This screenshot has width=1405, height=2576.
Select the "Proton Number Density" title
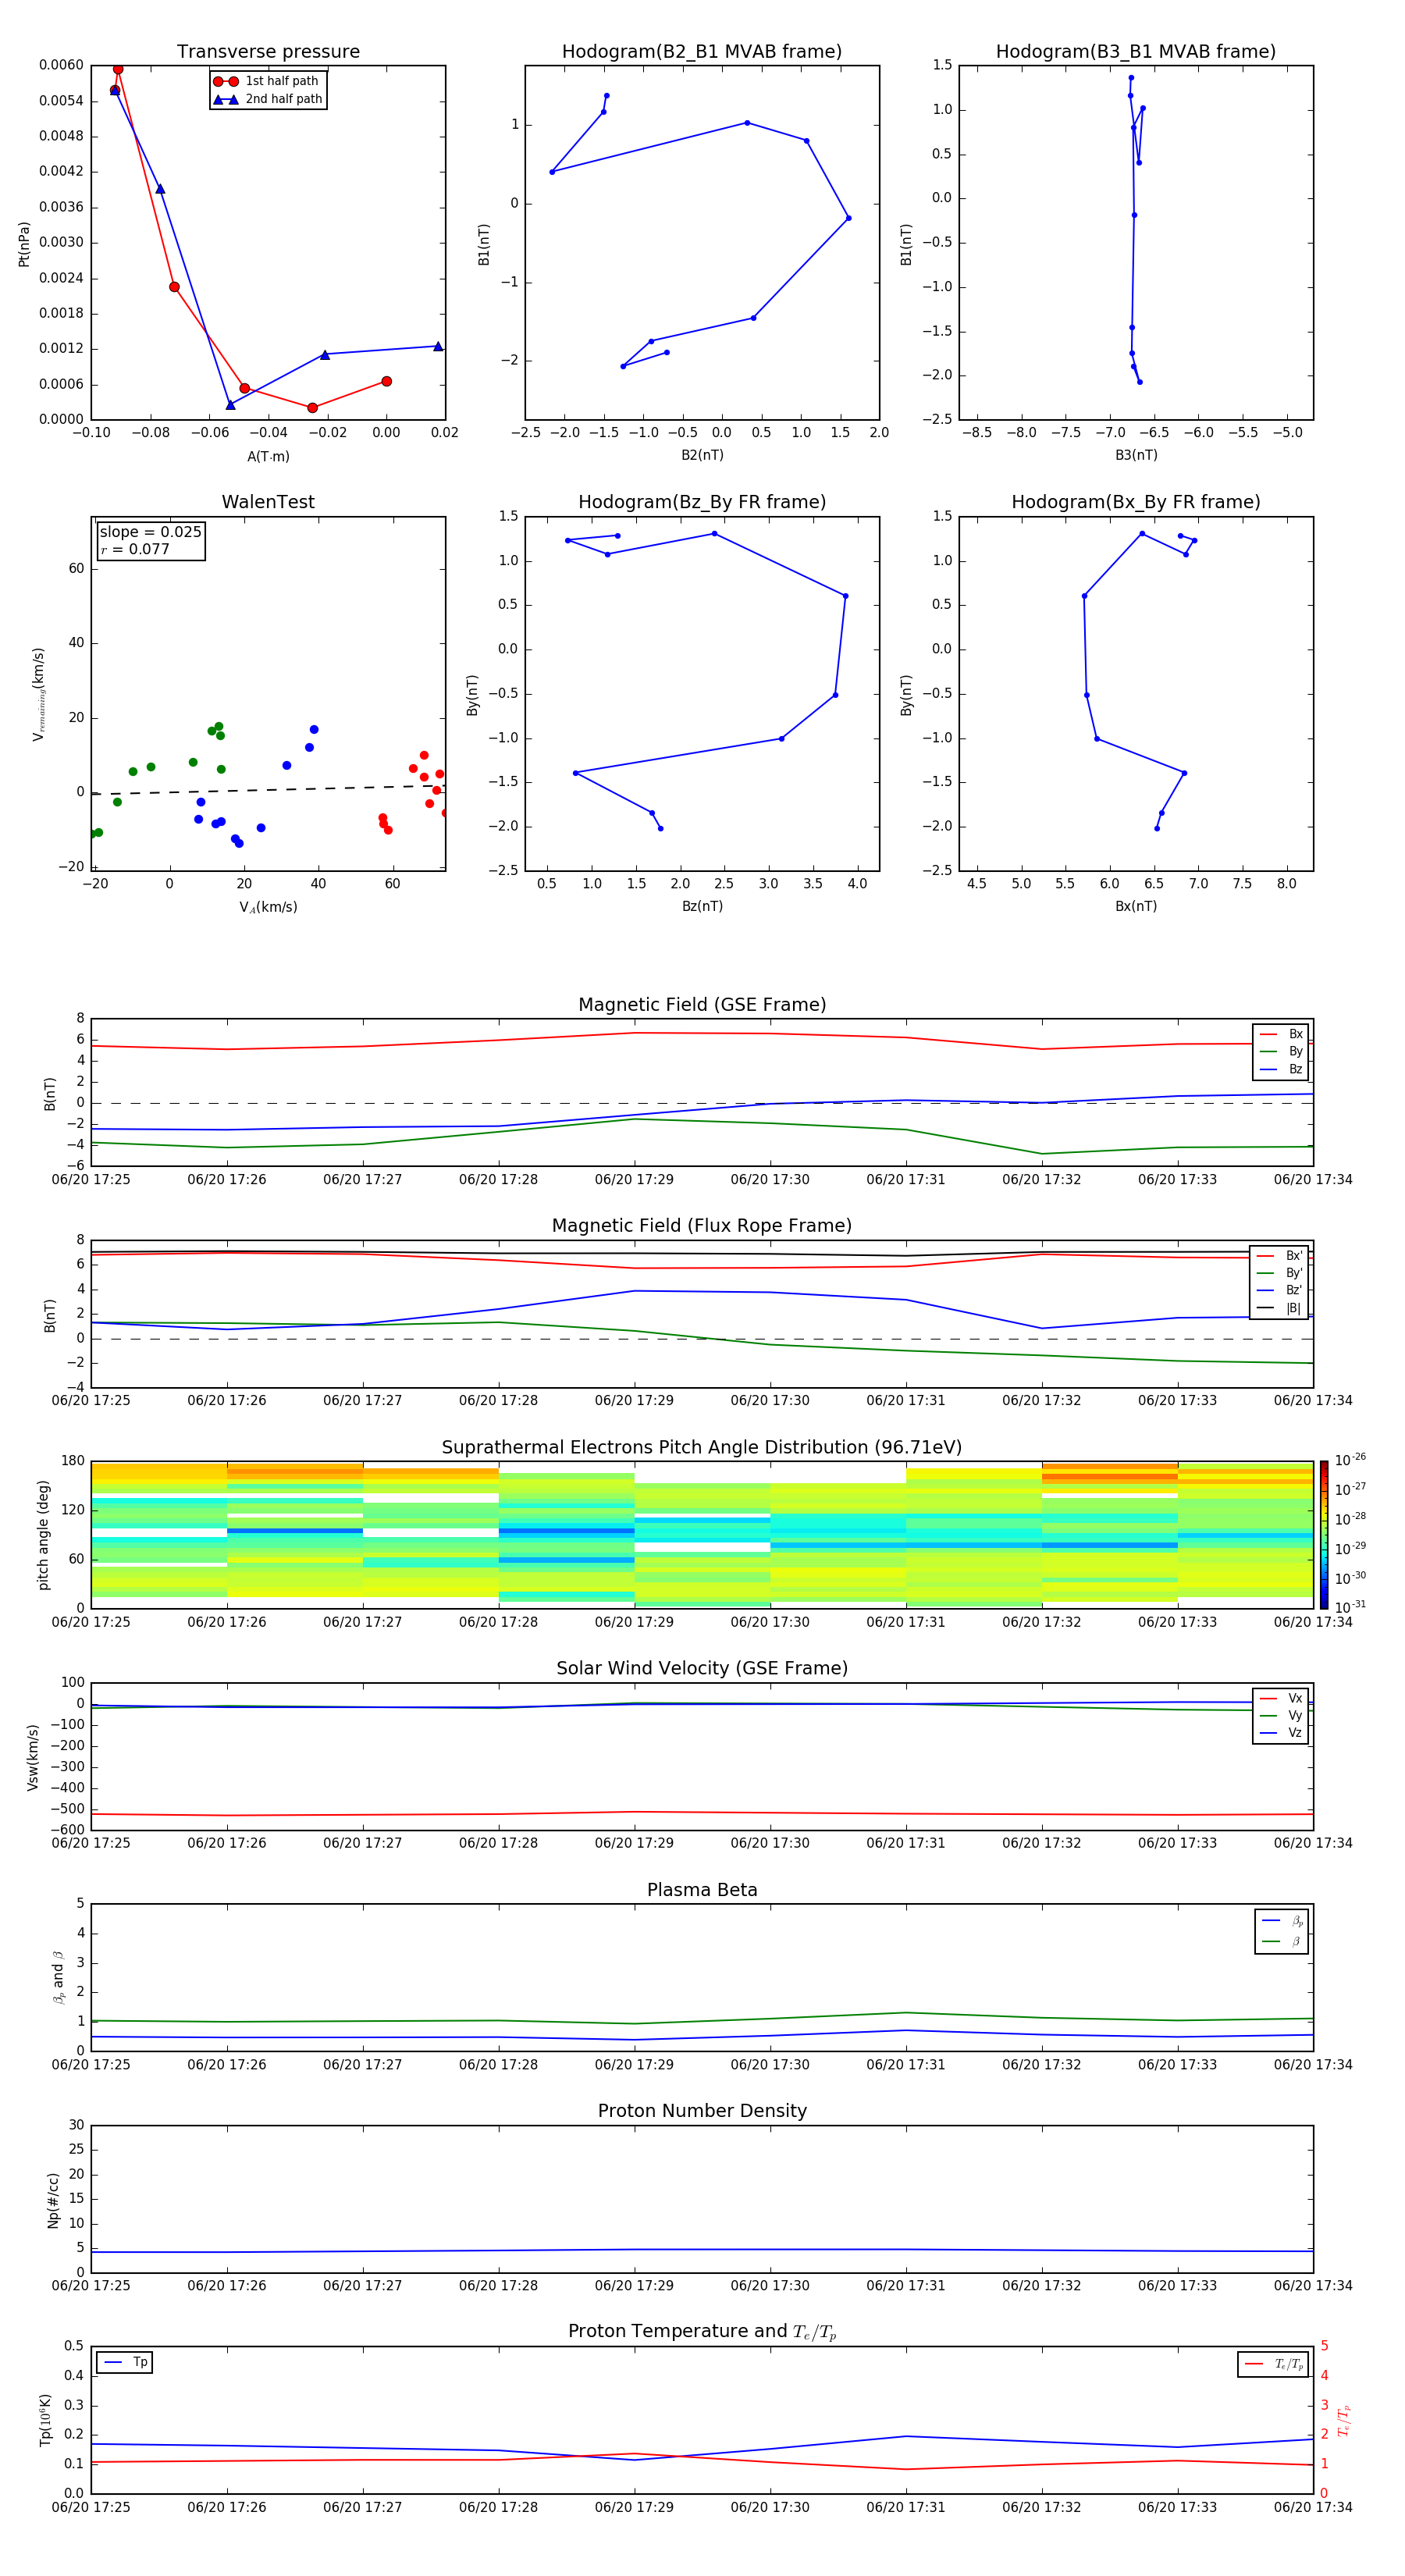(702, 2111)
